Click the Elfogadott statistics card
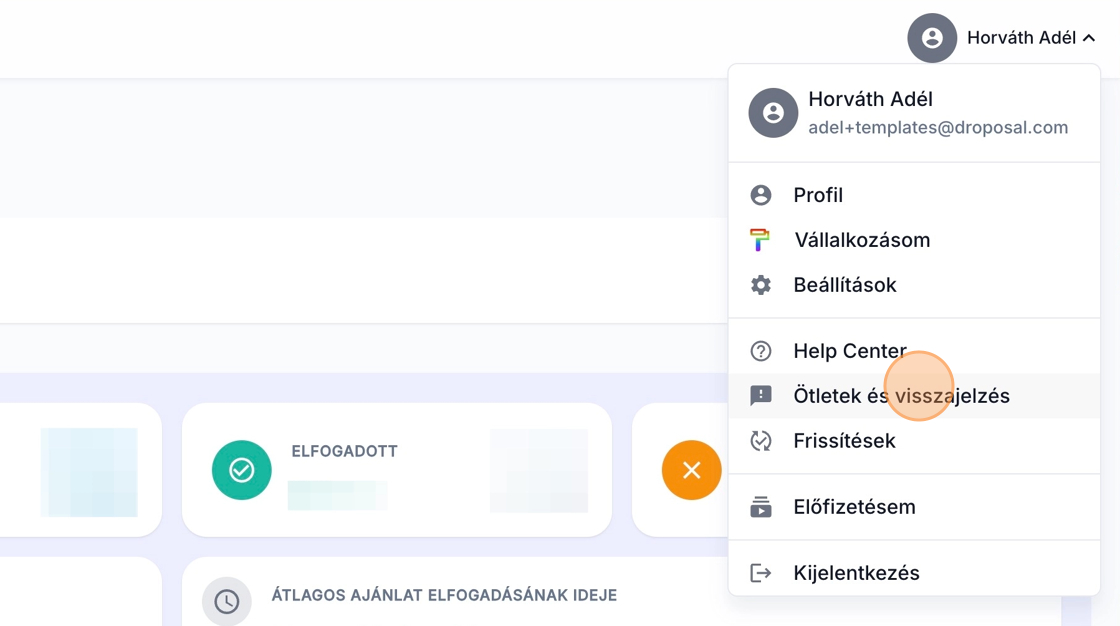The image size is (1120, 626). pos(396,470)
